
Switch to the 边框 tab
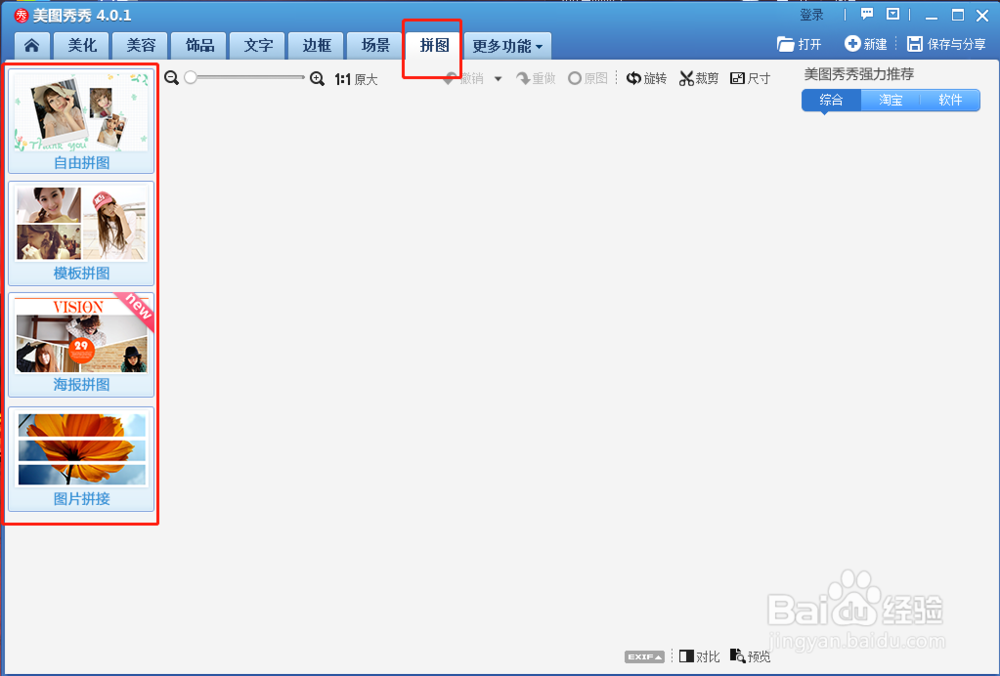[316, 45]
